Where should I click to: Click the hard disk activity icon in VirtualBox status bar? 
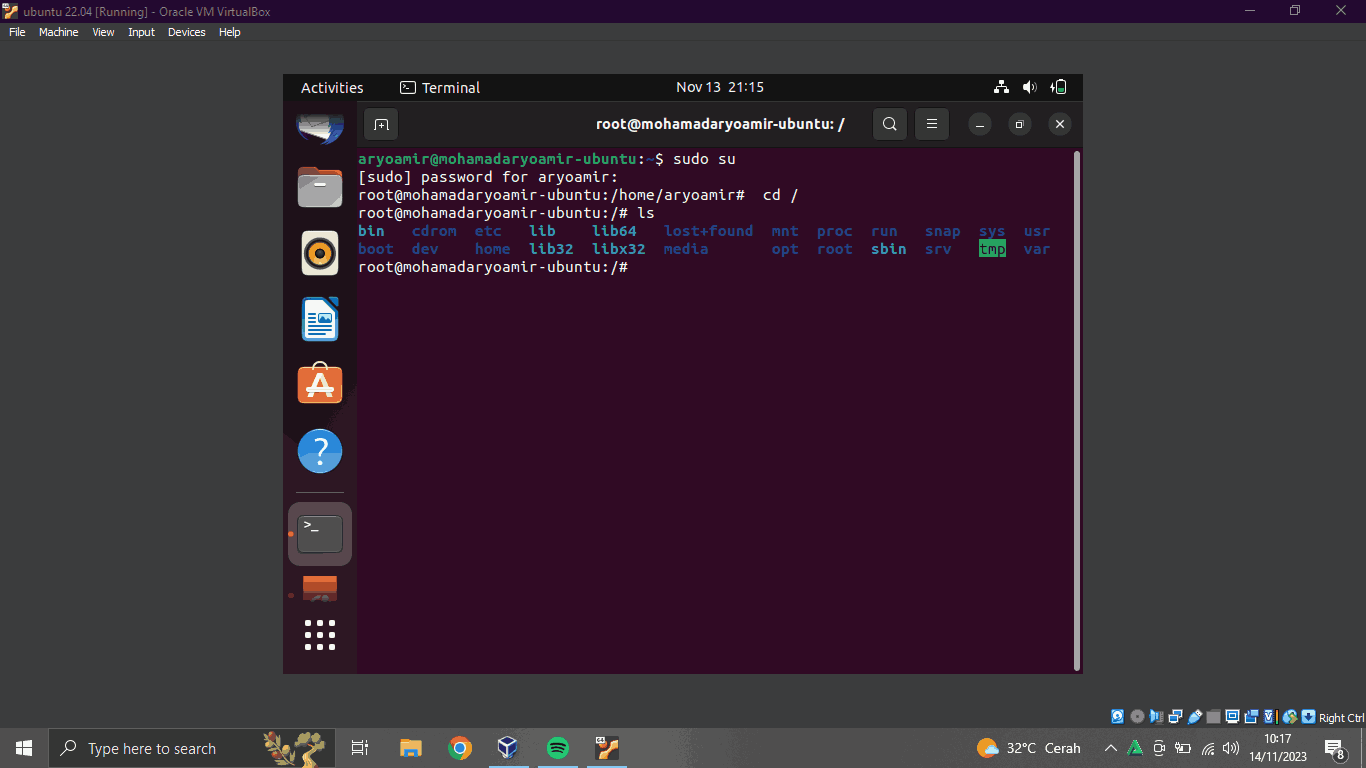click(1117, 717)
